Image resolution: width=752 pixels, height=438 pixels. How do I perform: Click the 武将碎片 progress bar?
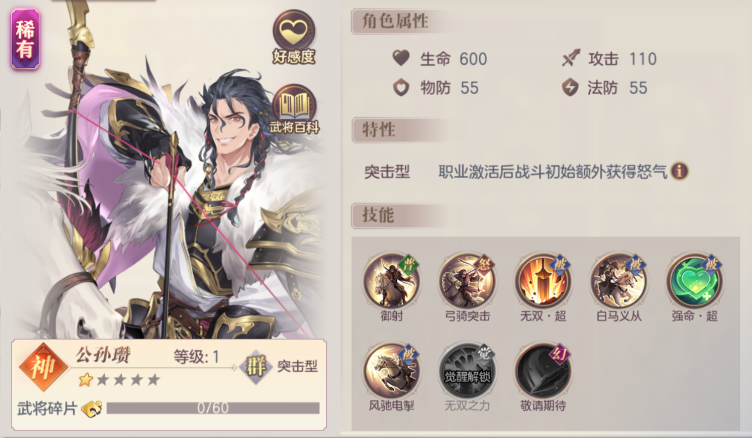click(213, 408)
